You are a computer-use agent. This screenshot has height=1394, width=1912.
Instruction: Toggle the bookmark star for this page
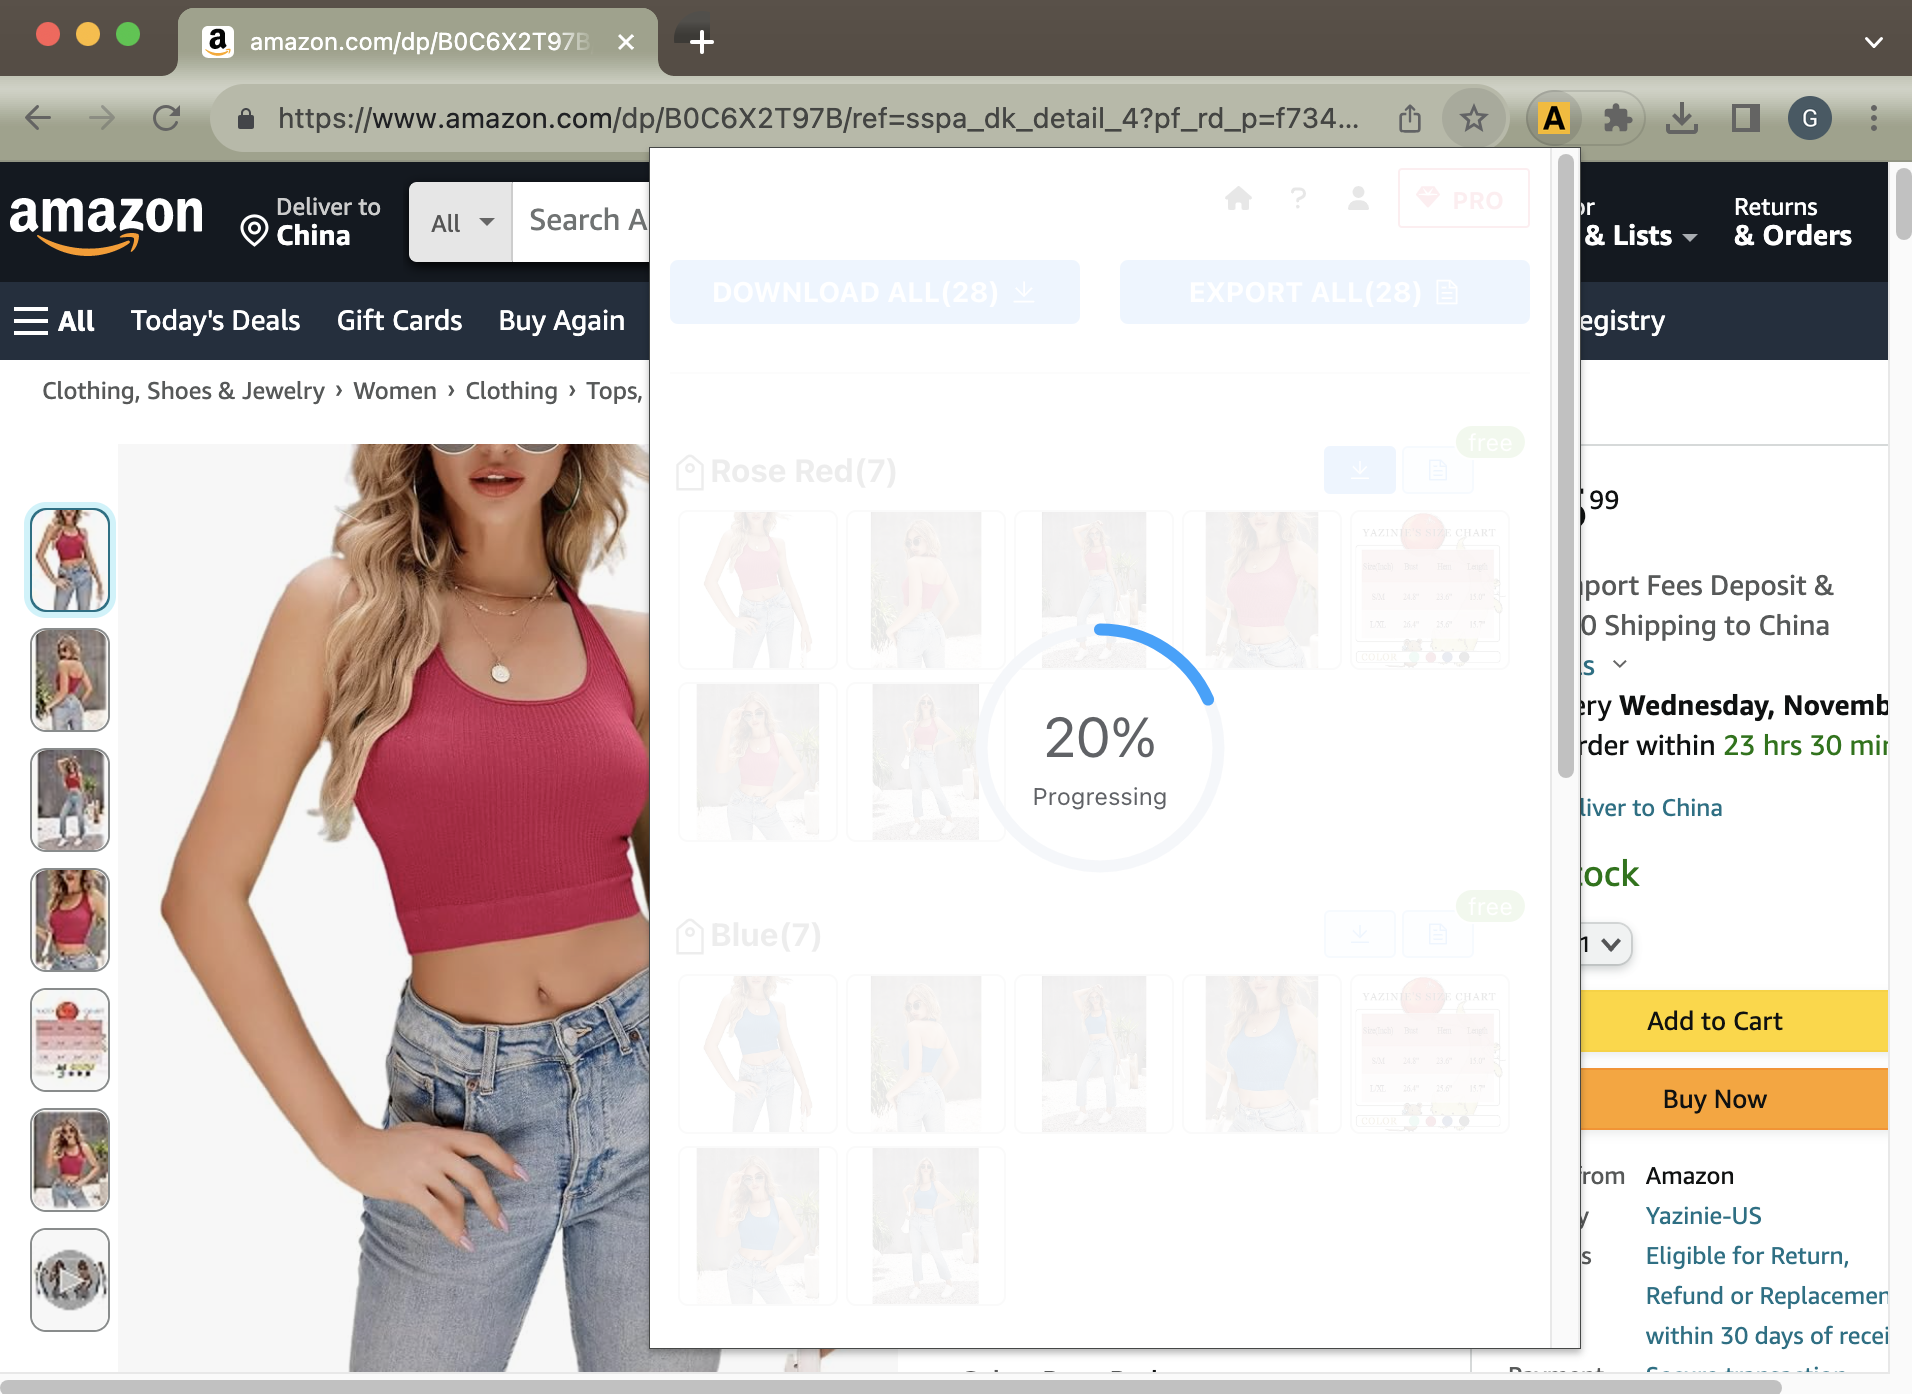1473,118
